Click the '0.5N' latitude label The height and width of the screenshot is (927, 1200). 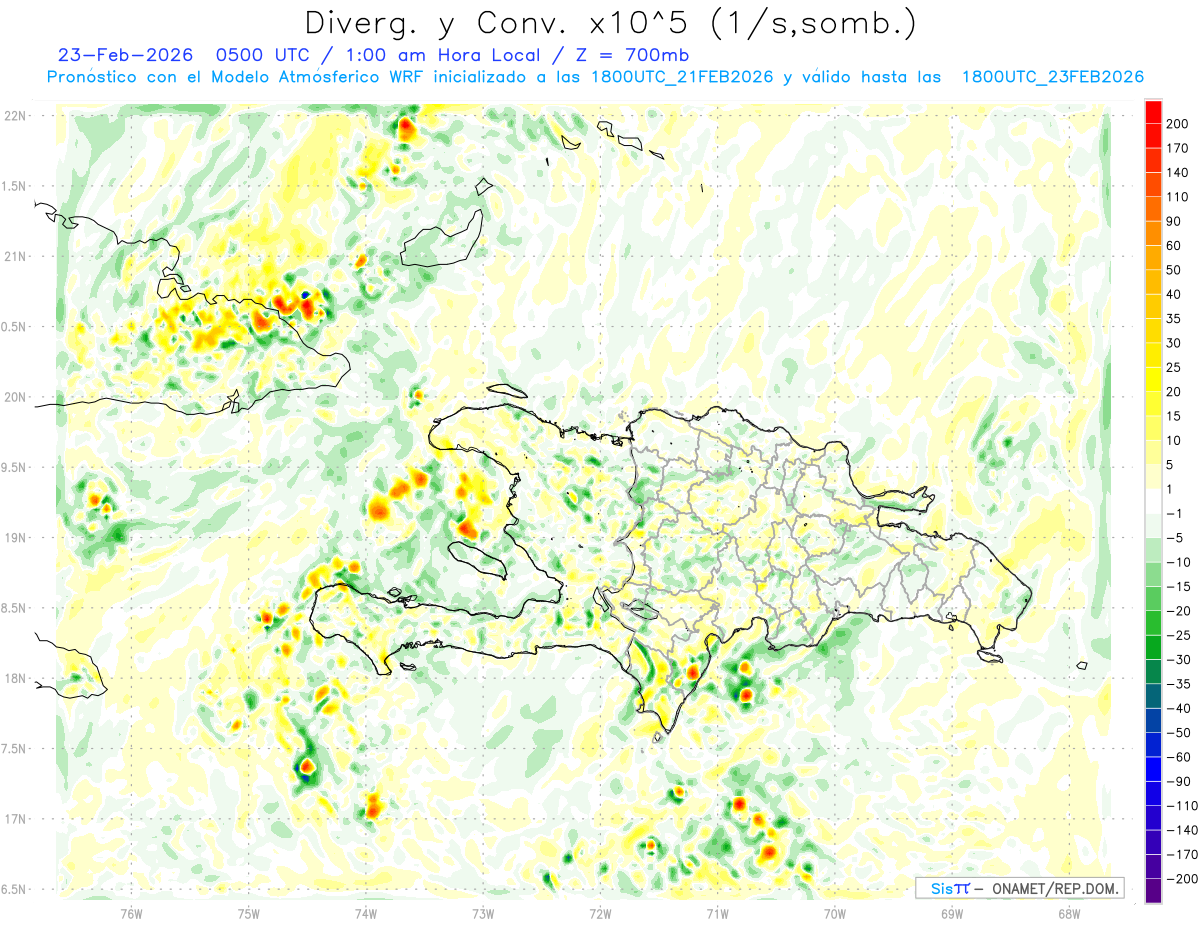coord(13,327)
